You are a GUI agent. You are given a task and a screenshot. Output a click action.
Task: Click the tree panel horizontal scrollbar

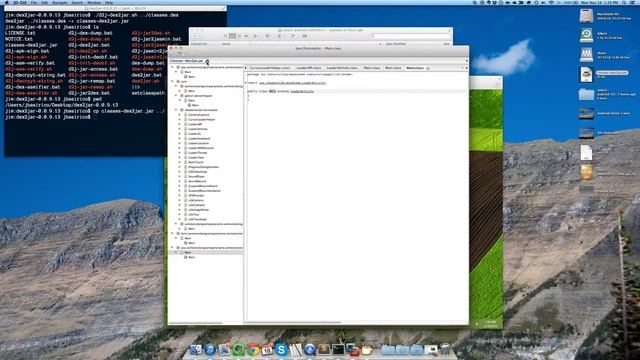[x=196, y=323]
